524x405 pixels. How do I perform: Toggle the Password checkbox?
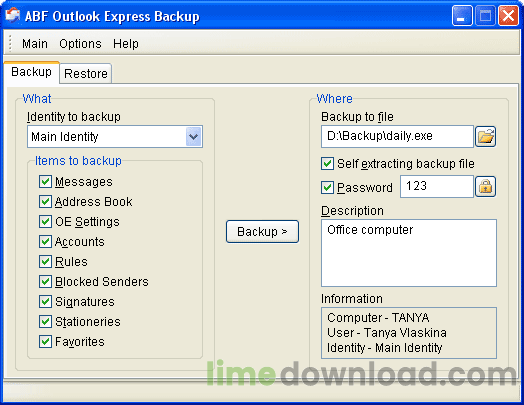tap(328, 187)
